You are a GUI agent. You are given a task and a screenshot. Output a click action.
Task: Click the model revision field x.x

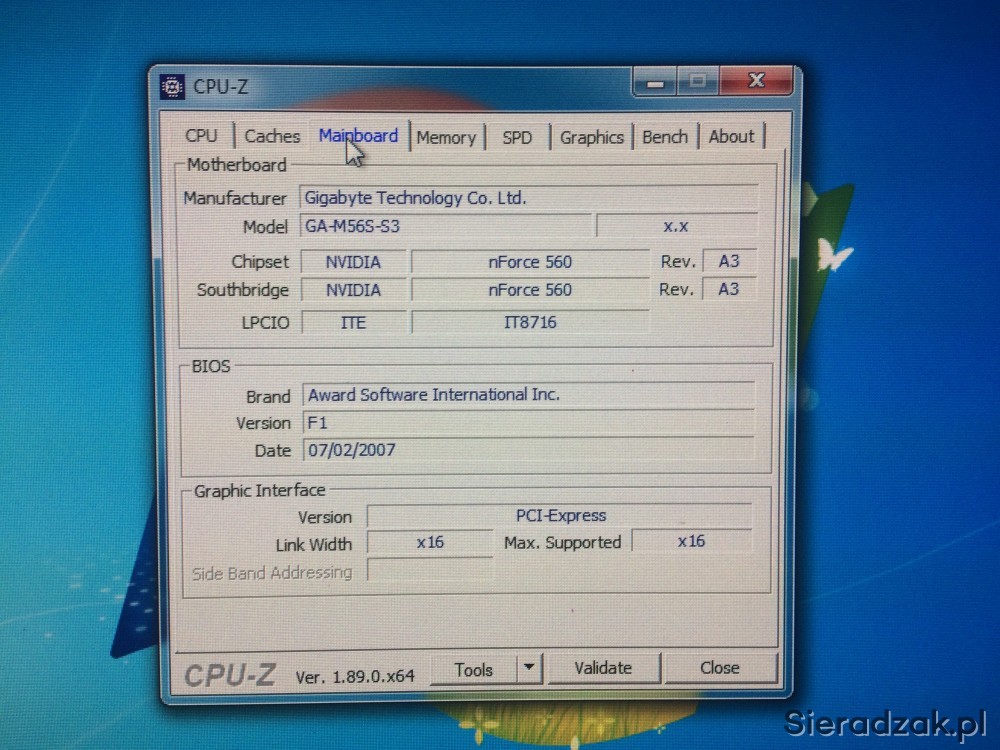[676, 226]
